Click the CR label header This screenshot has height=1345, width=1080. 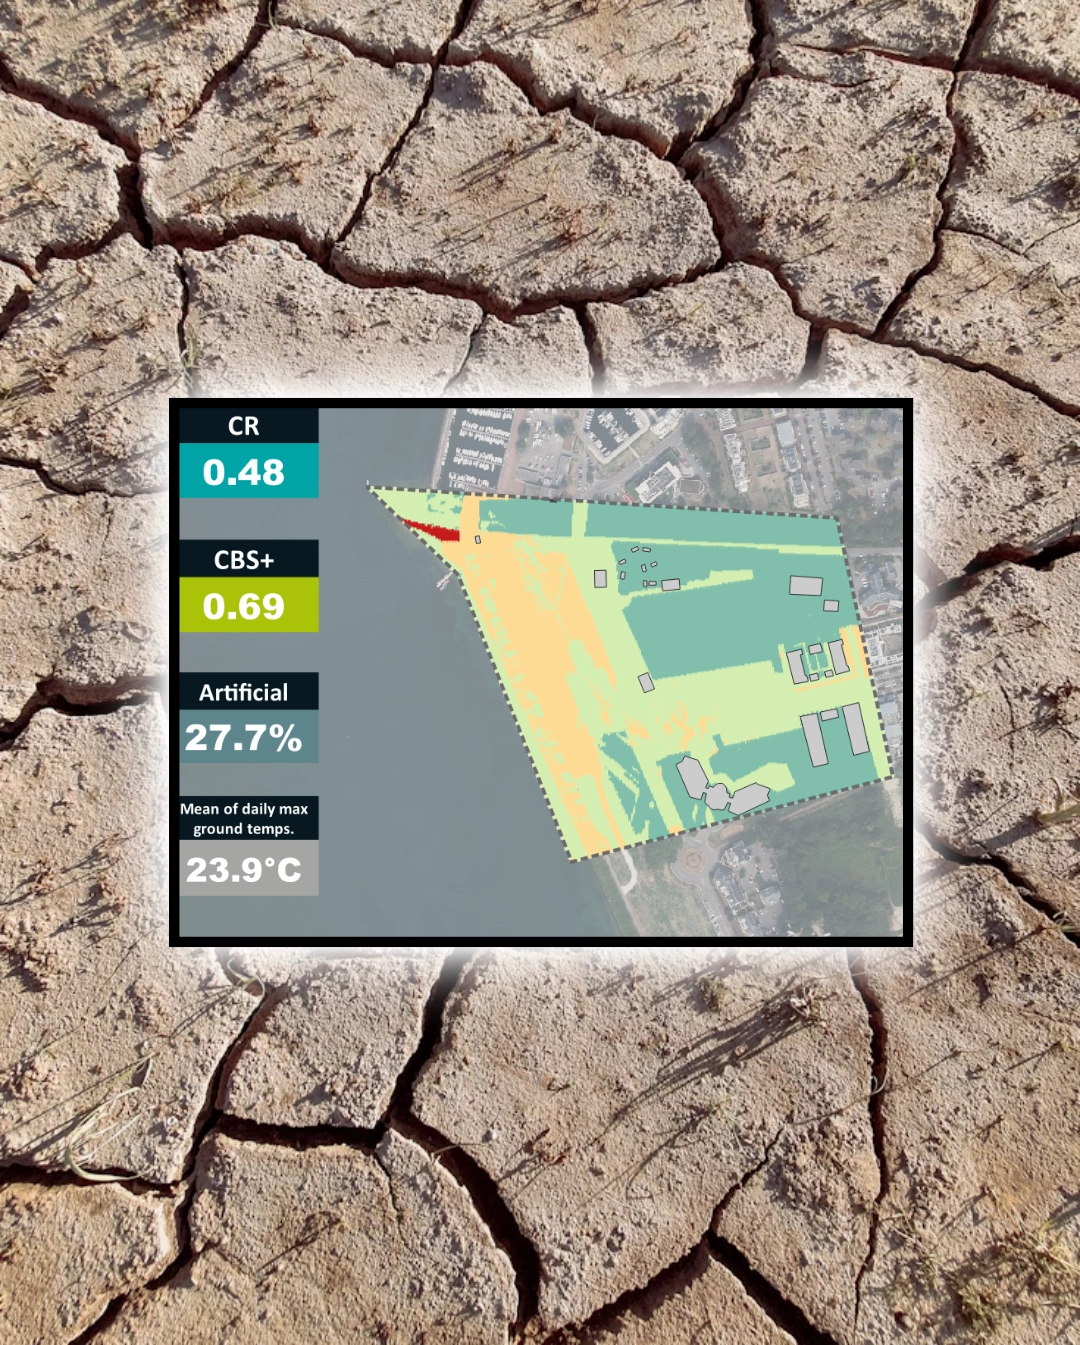tap(247, 425)
